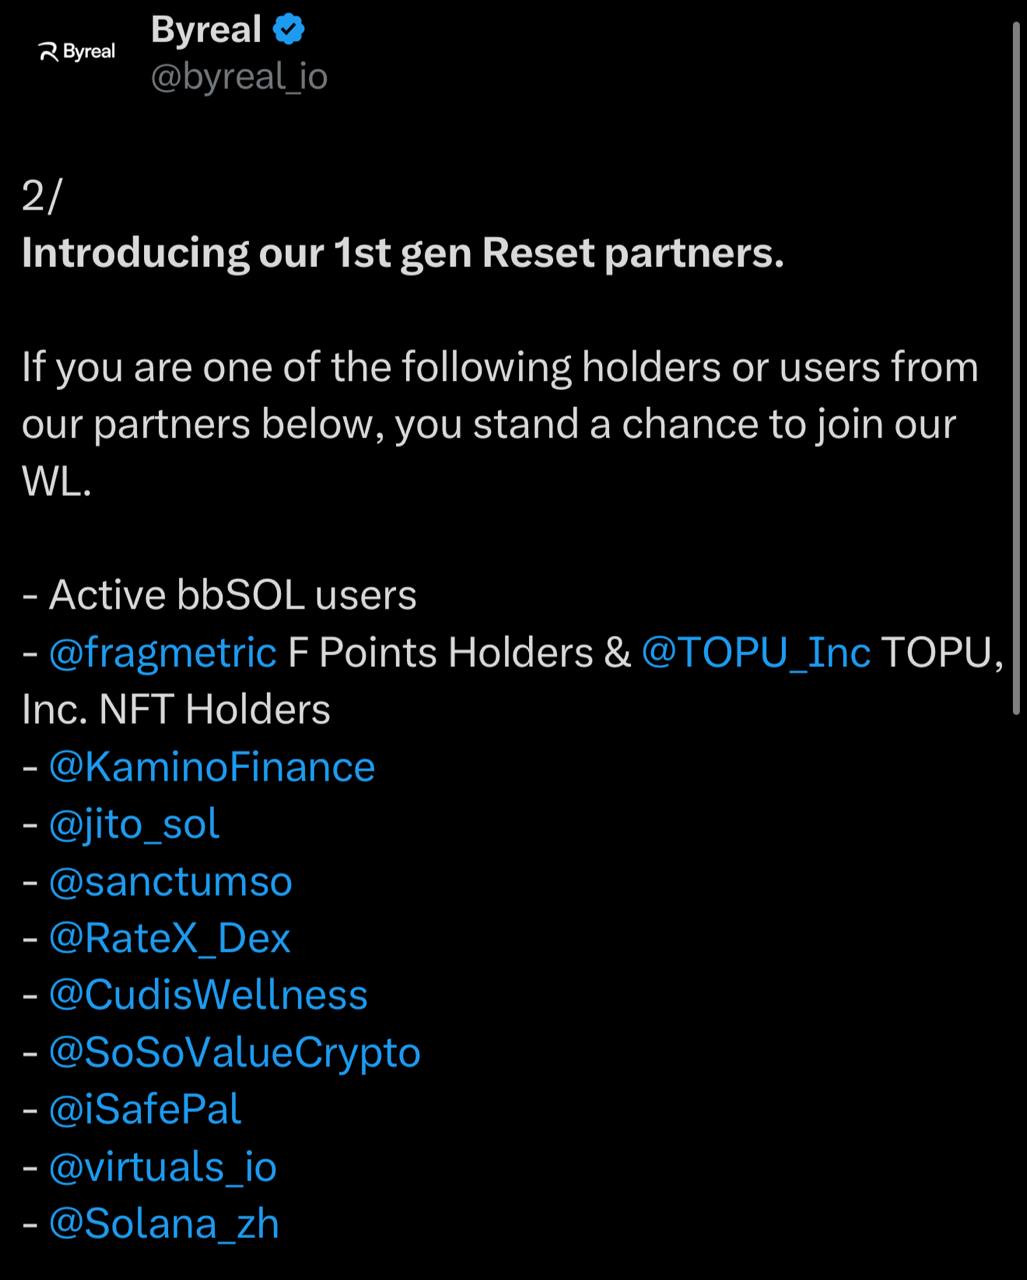Visit the @jito_sol profile link

(134, 825)
